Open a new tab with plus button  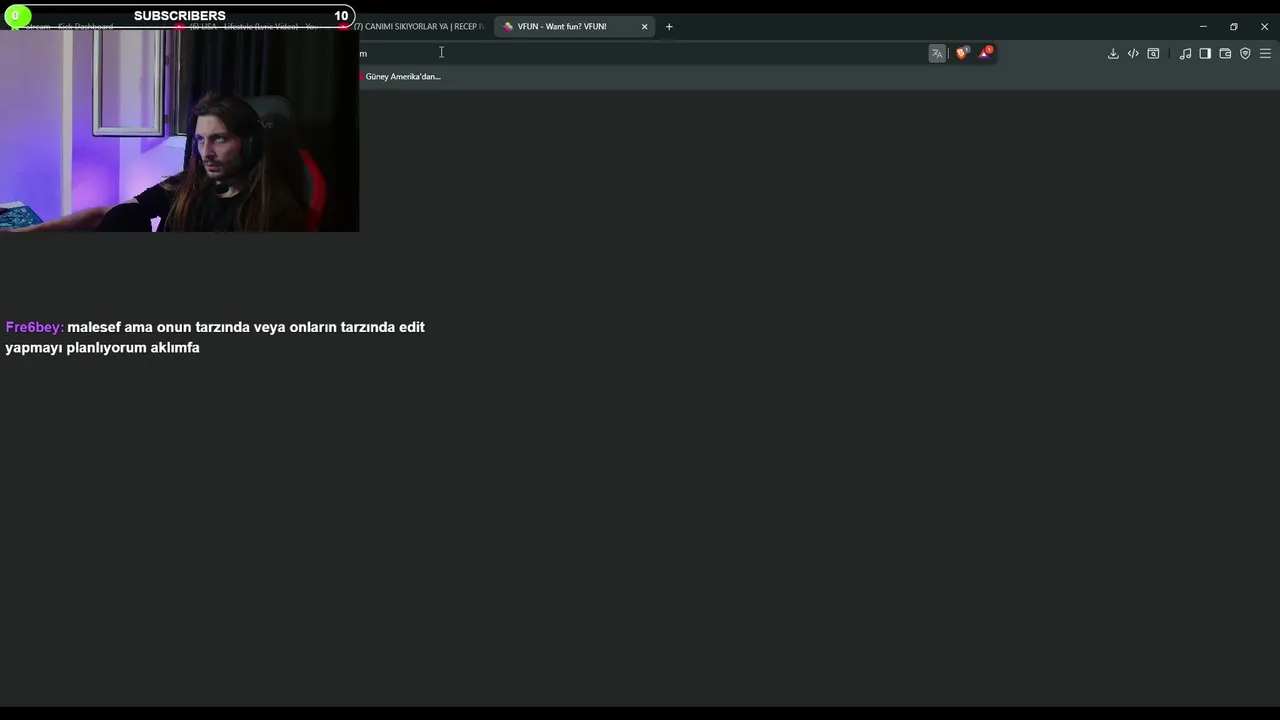669,27
